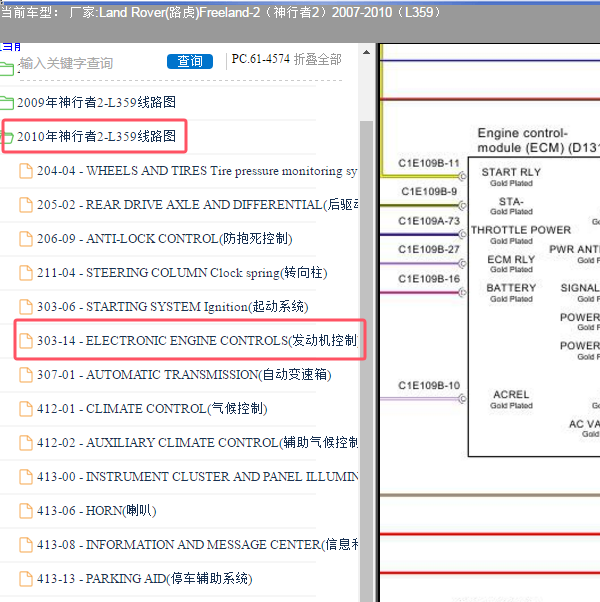
Task: Click document icon beside 204-04 WHEELS AND TIRES
Action: (x=26, y=171)
